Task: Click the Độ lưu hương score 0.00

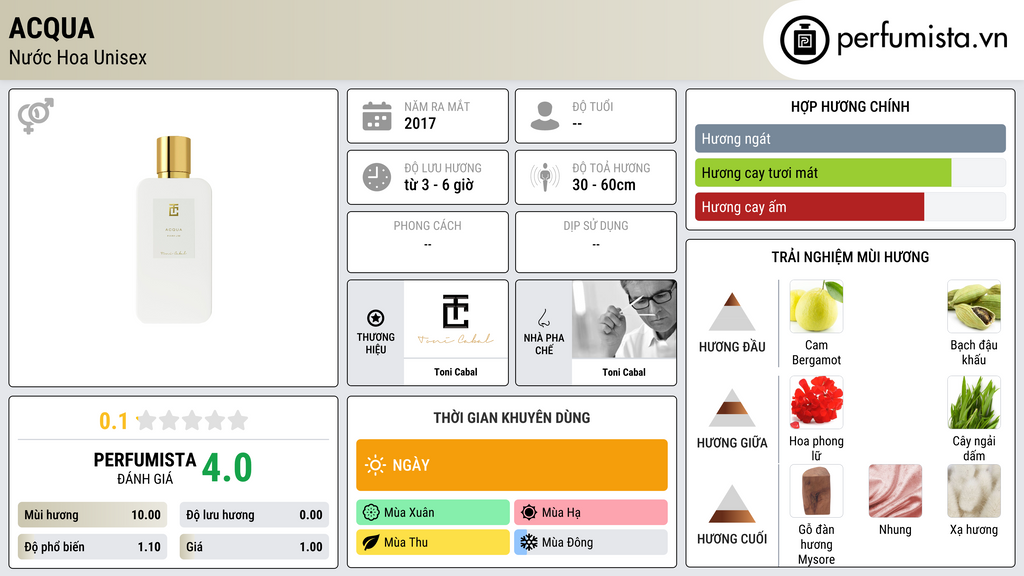Action: pos(254,515)
